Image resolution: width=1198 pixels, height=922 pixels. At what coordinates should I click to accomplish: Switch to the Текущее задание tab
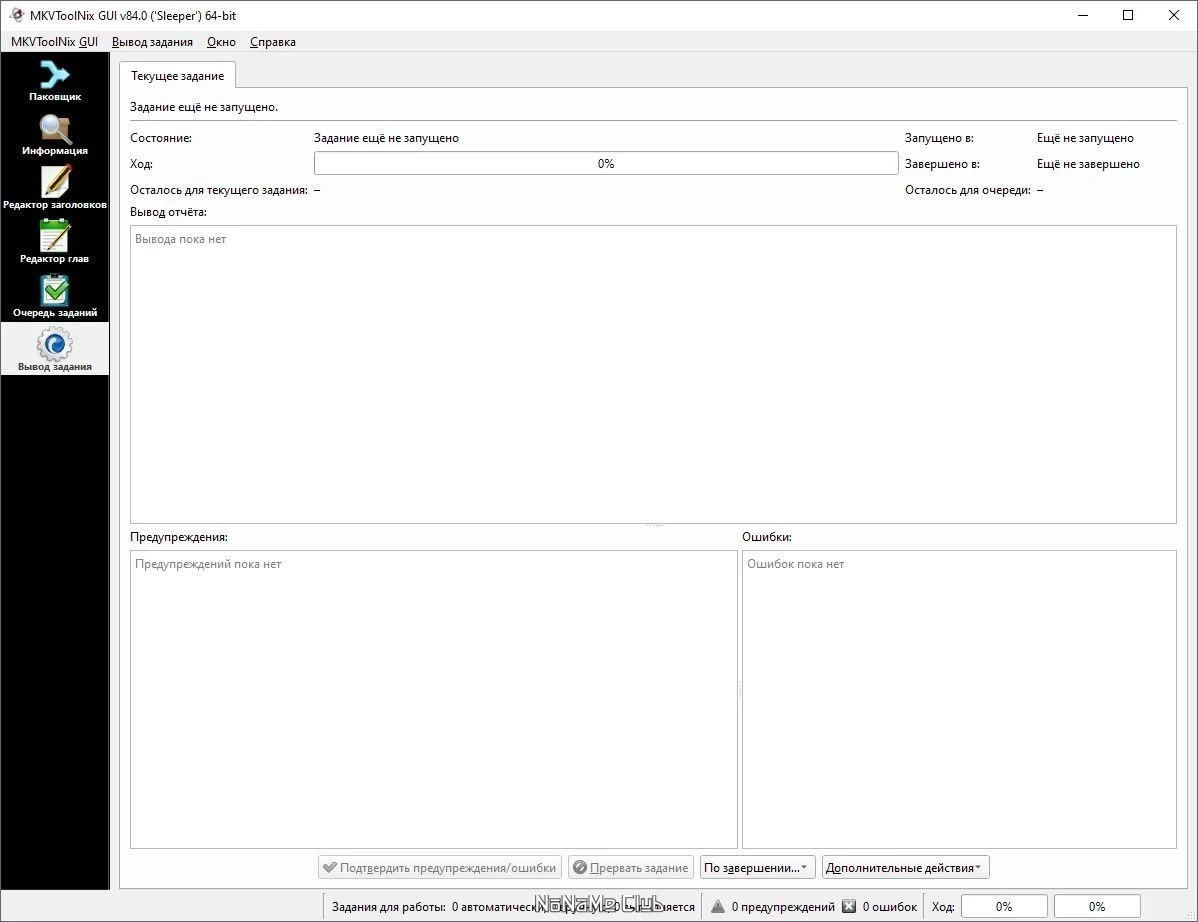click(x=177, y=76)
